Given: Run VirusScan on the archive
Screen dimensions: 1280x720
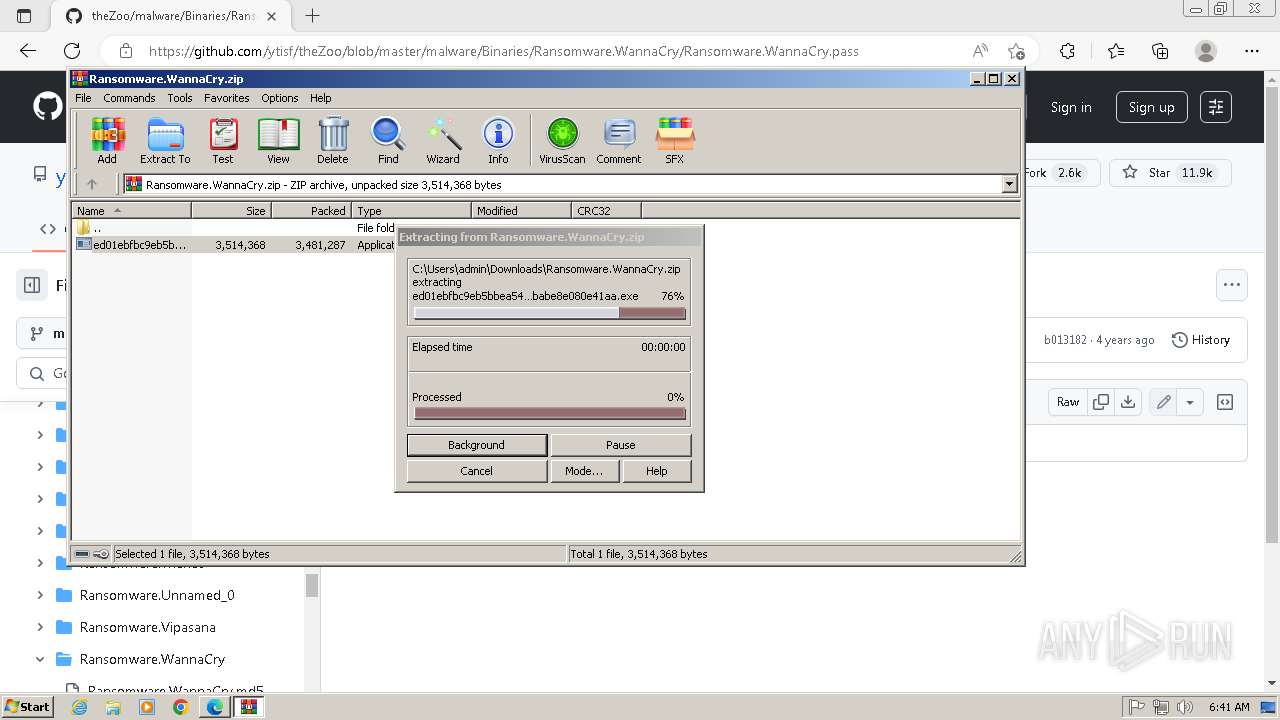Looking at the screenshot, I should tap(562, 140).
